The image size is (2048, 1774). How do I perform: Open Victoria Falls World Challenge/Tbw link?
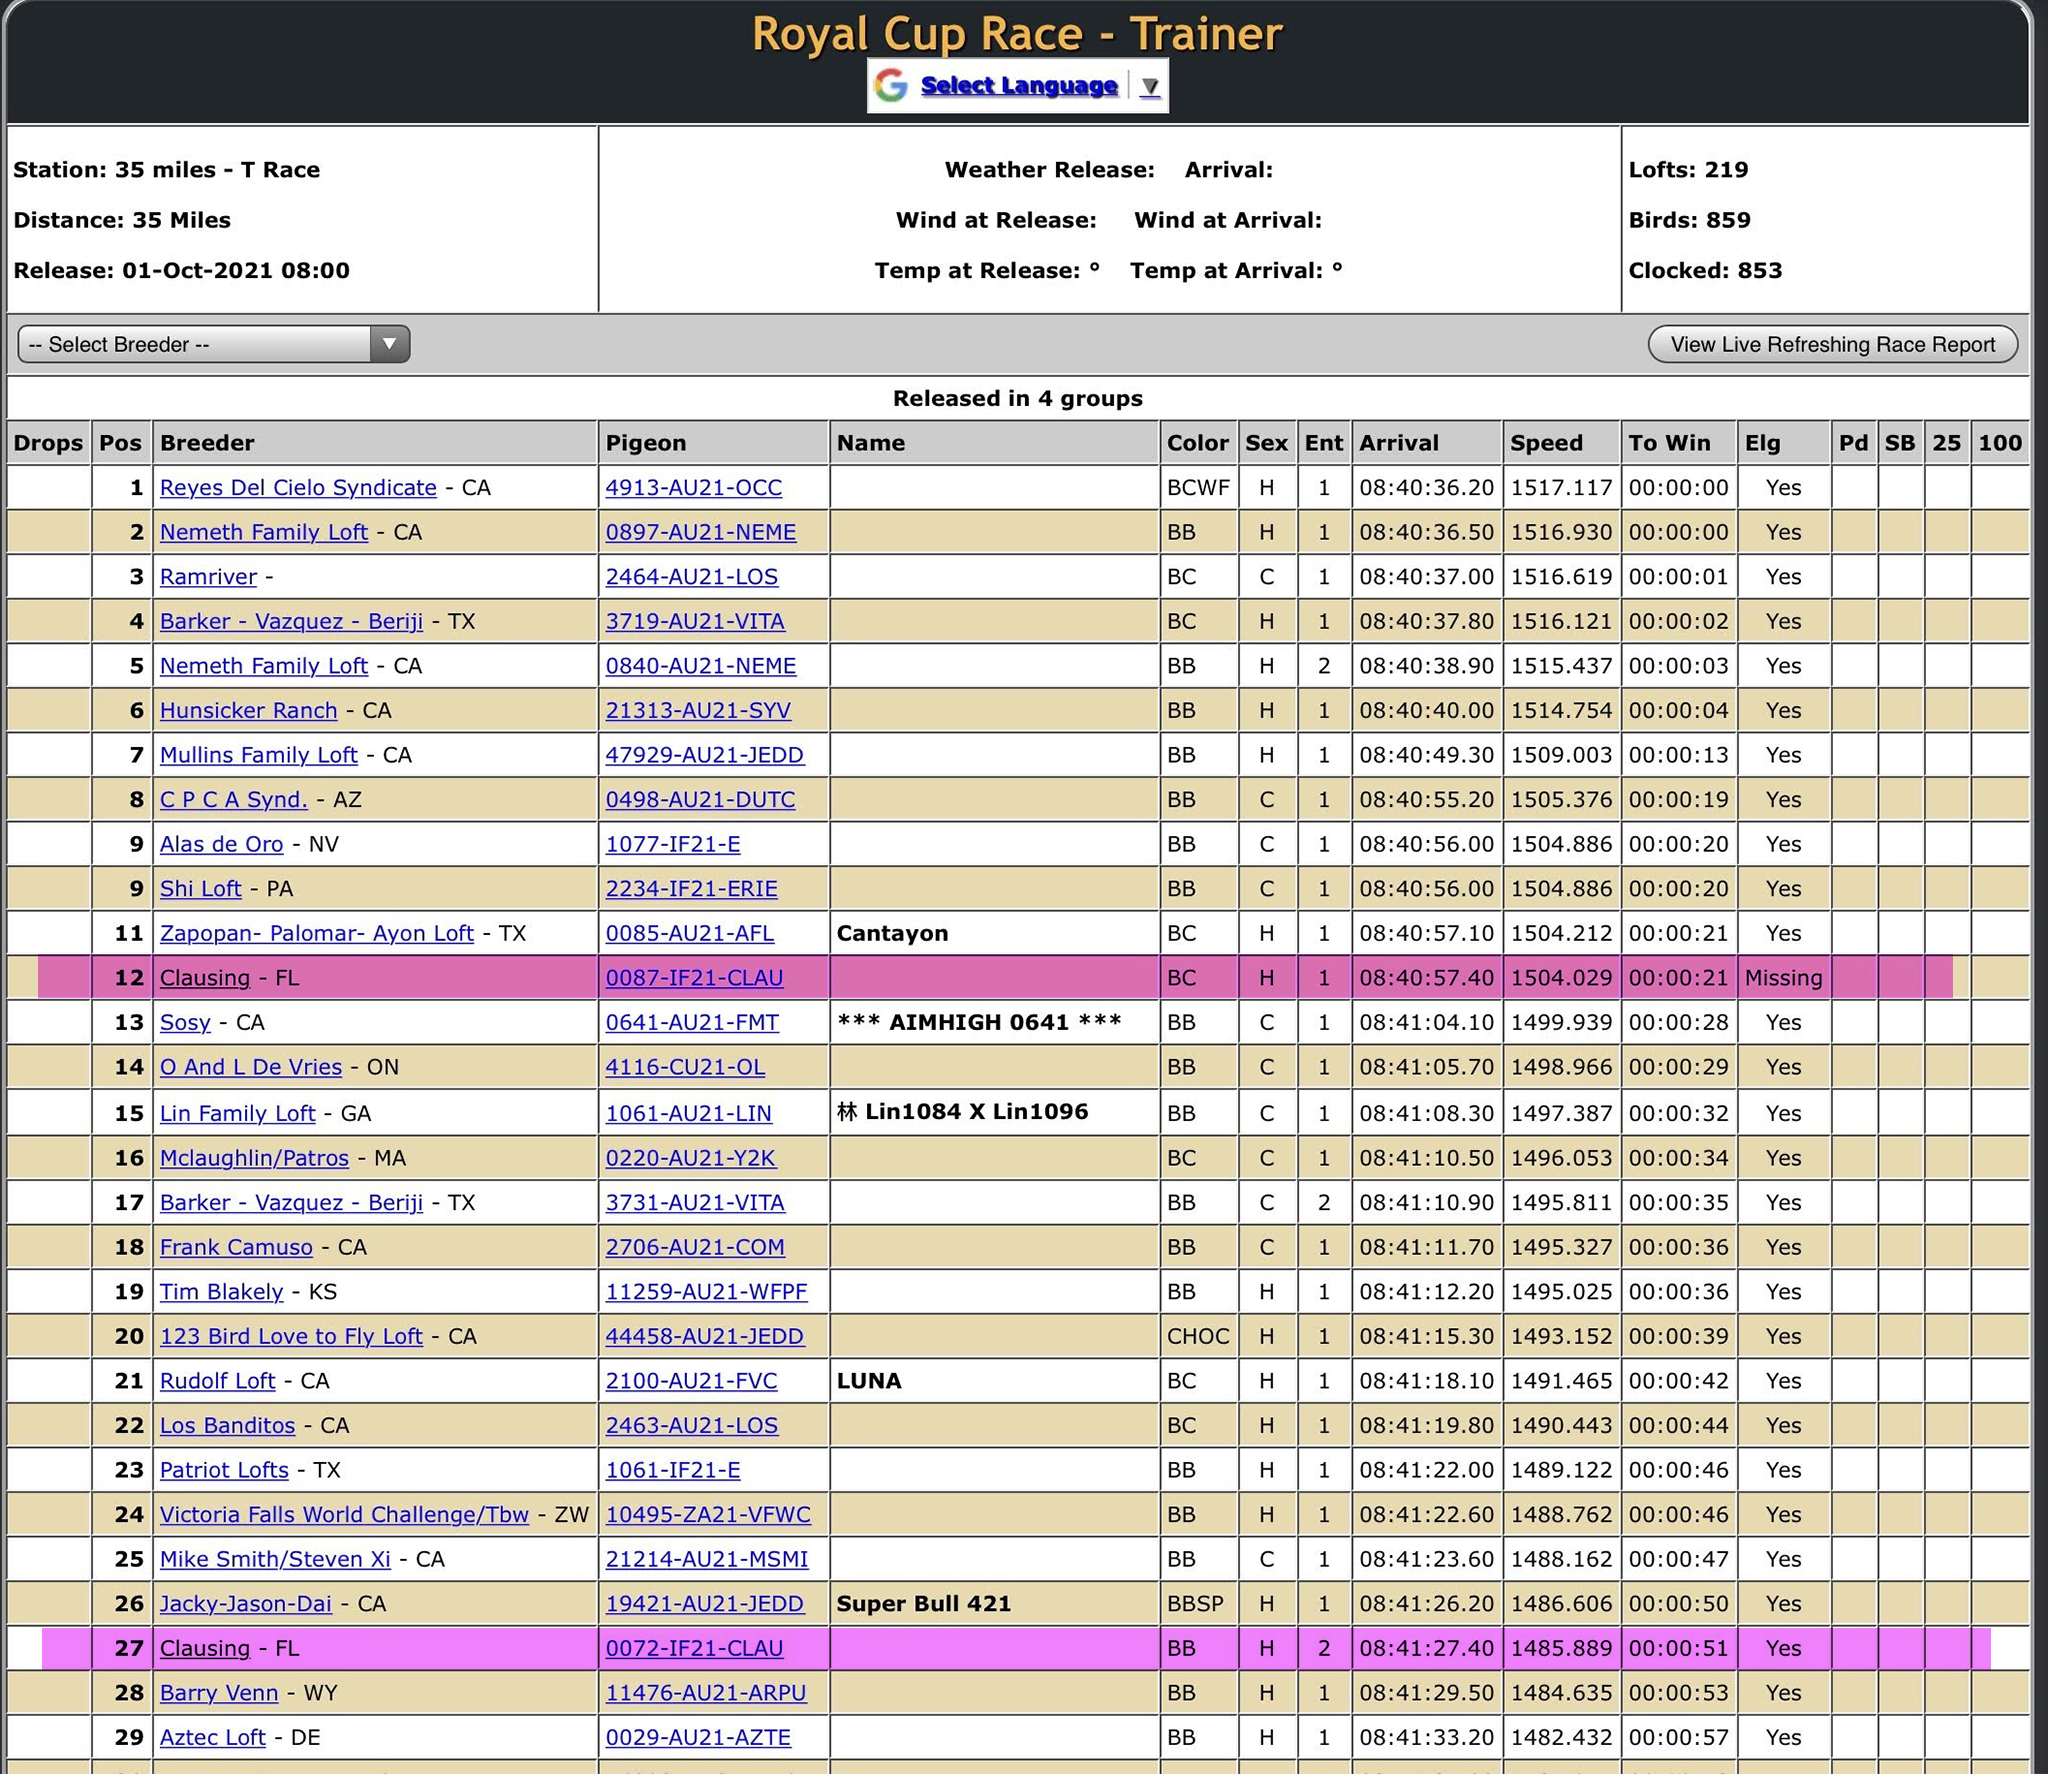[344, 1515]
